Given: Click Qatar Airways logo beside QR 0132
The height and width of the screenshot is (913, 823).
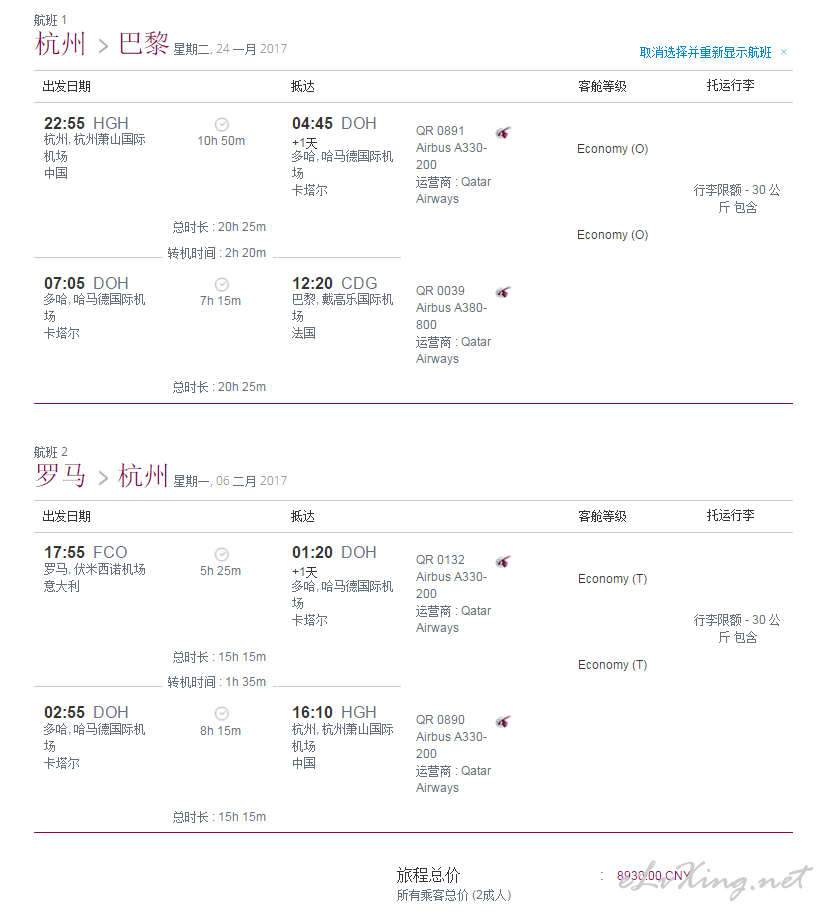Looking at the screenshot, I should (503, 561).
